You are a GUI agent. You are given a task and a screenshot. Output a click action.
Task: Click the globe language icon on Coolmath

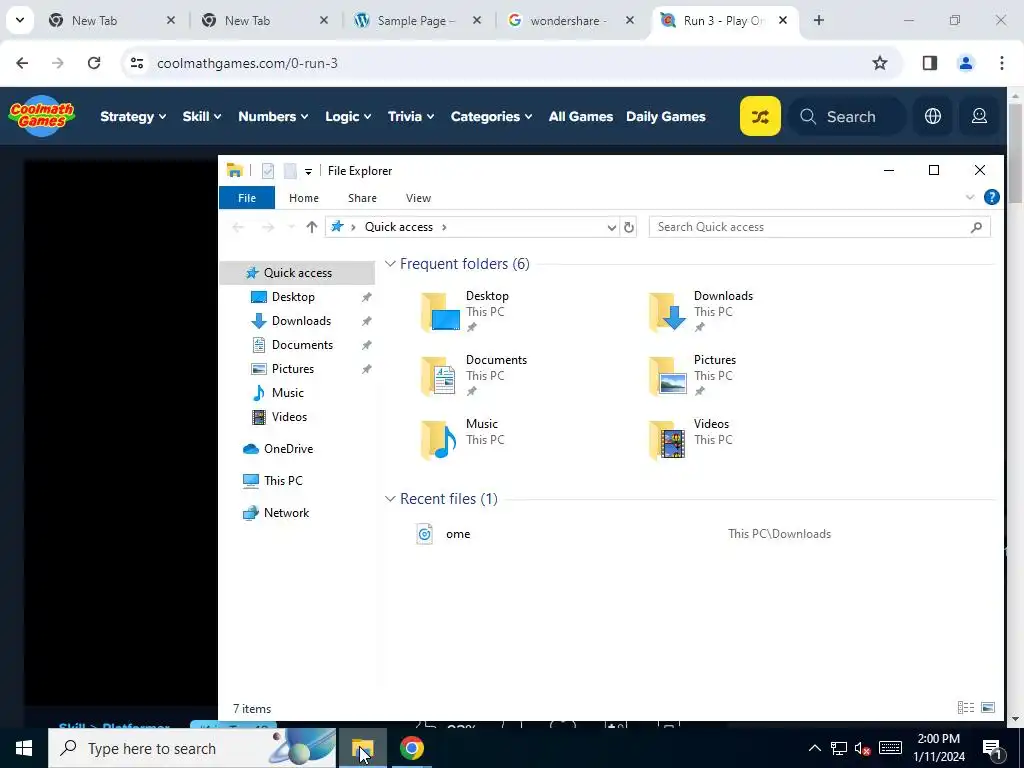point(933,116)
